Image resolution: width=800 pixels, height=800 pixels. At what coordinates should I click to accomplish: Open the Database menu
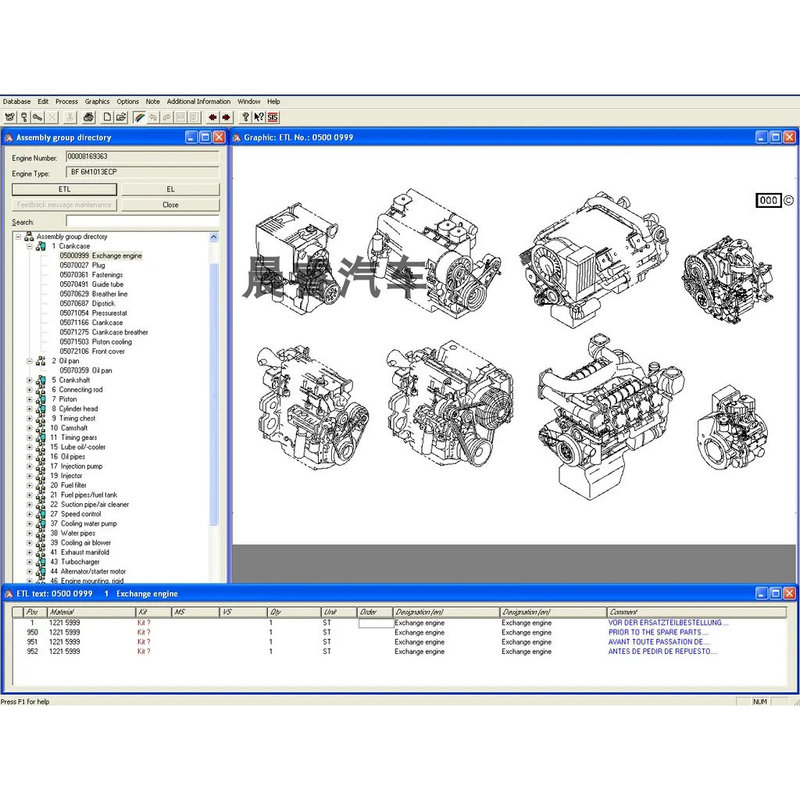(17, 102)
